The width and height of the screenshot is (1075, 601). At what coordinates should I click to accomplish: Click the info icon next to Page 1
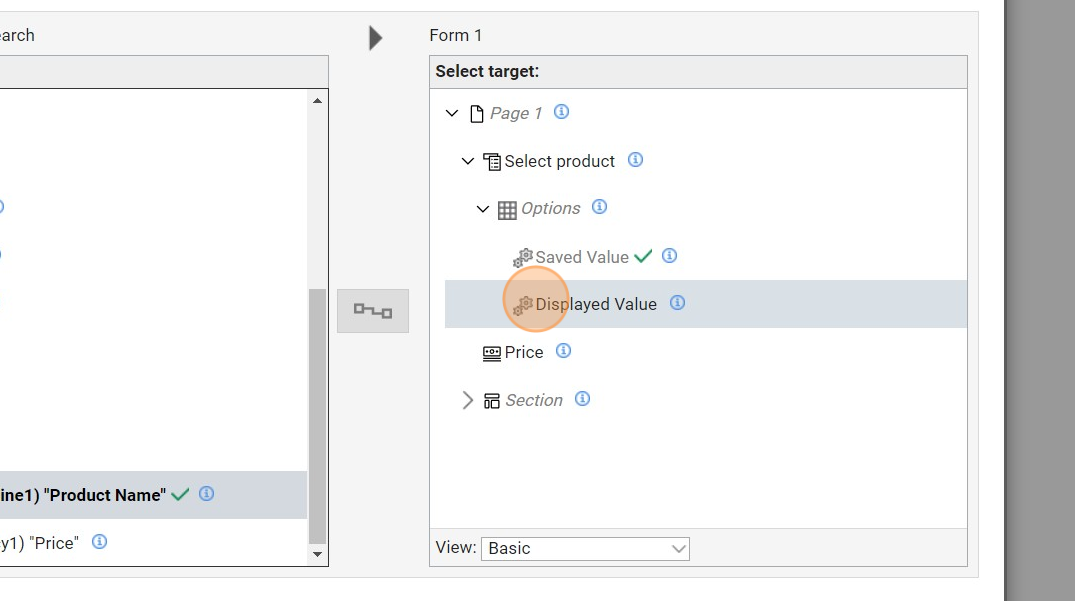(x=561, y=112)
